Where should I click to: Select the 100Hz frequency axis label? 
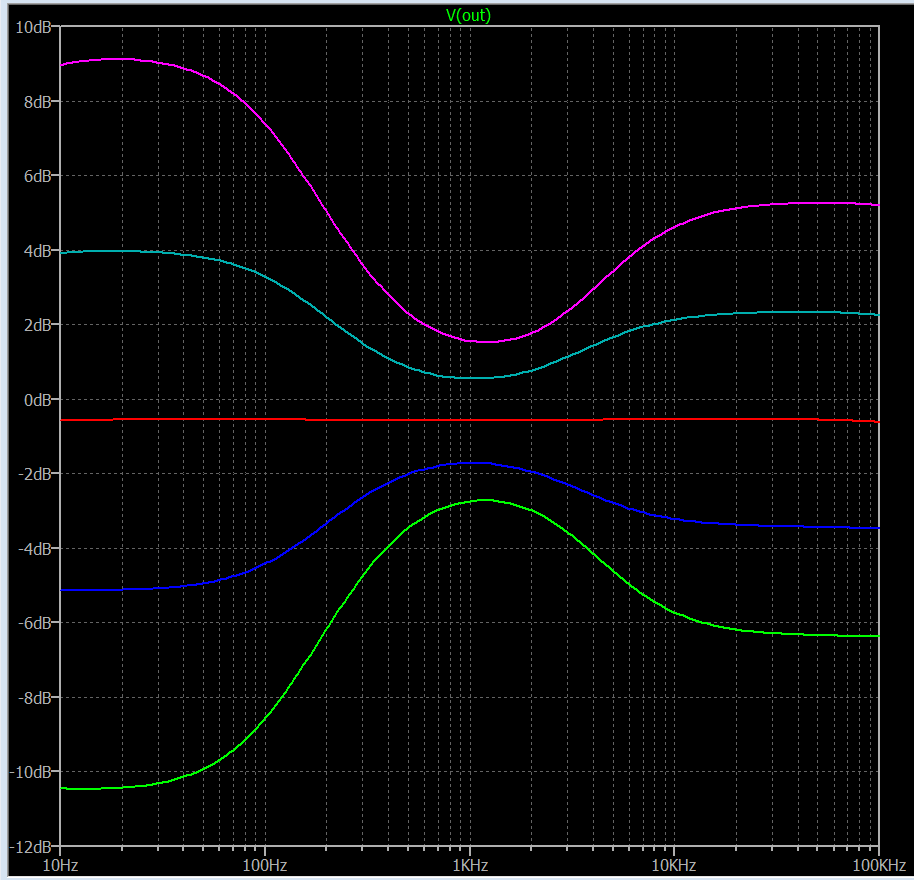tap(265, 864)
